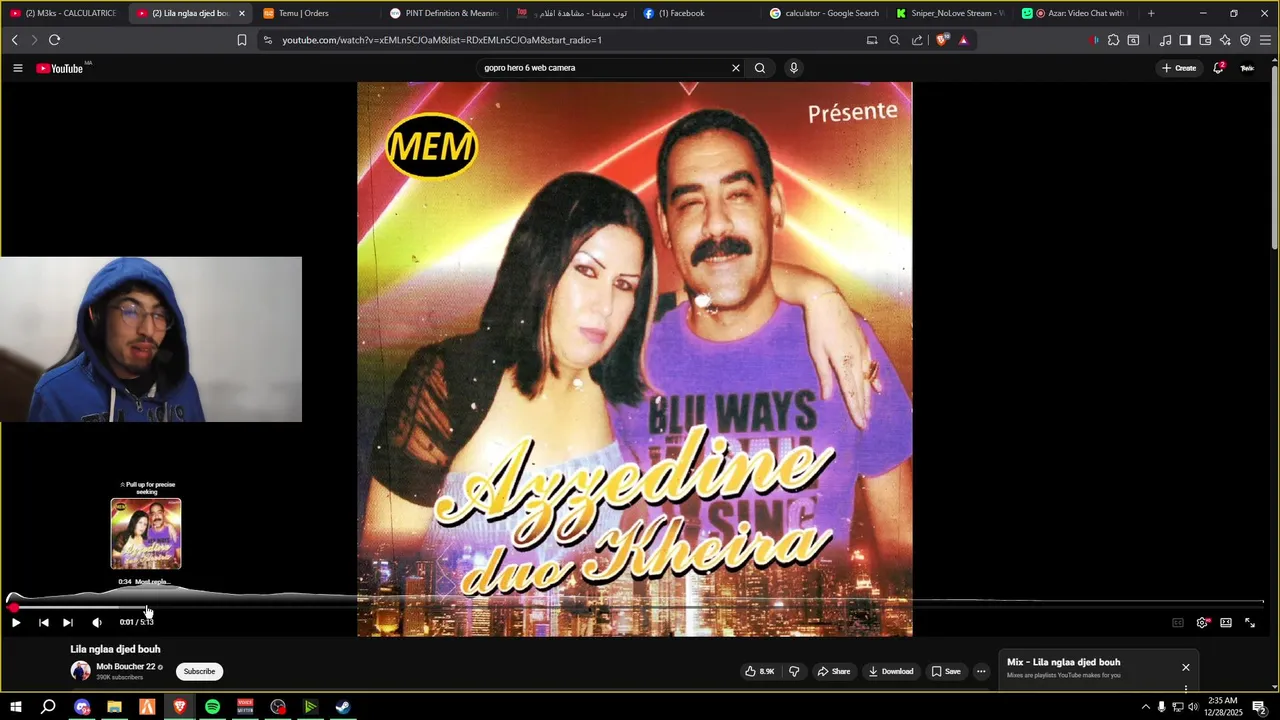Open the browser main hamburger menu
Screen dimensions: 1280x720
click(x=1265, y=40)
